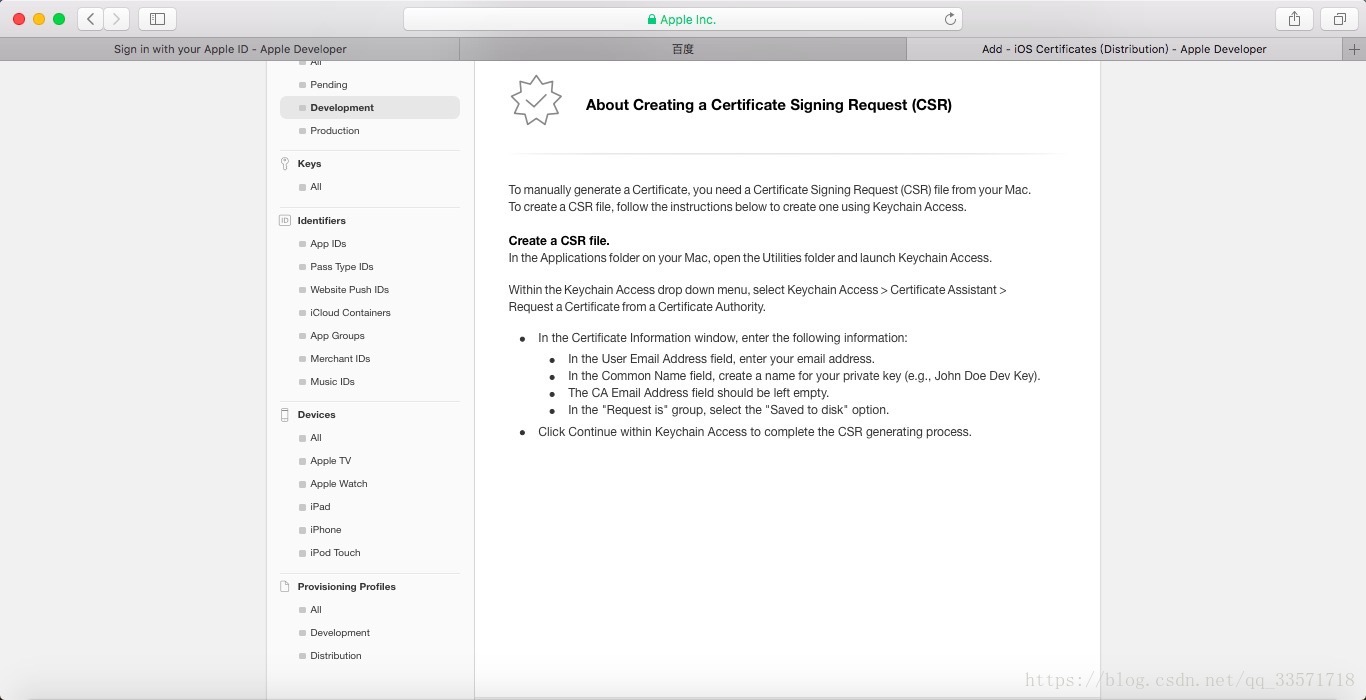Open Pass Type IDs

[342, 267]
